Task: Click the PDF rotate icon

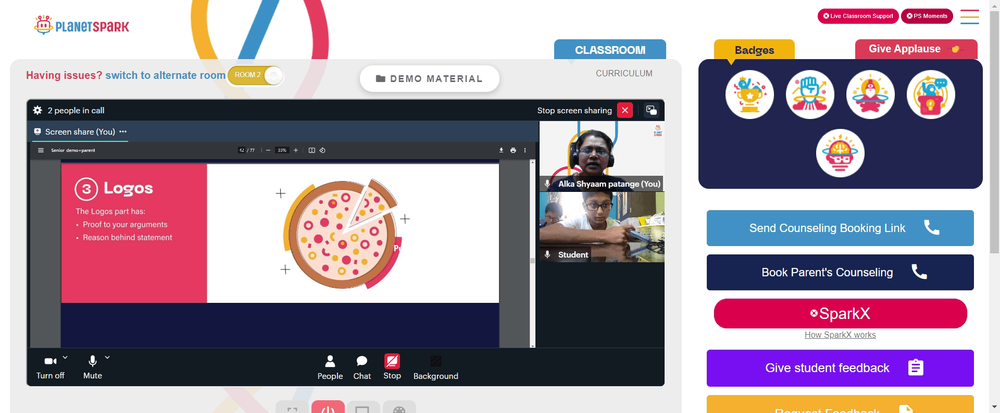Action: (x=322, y=150)
